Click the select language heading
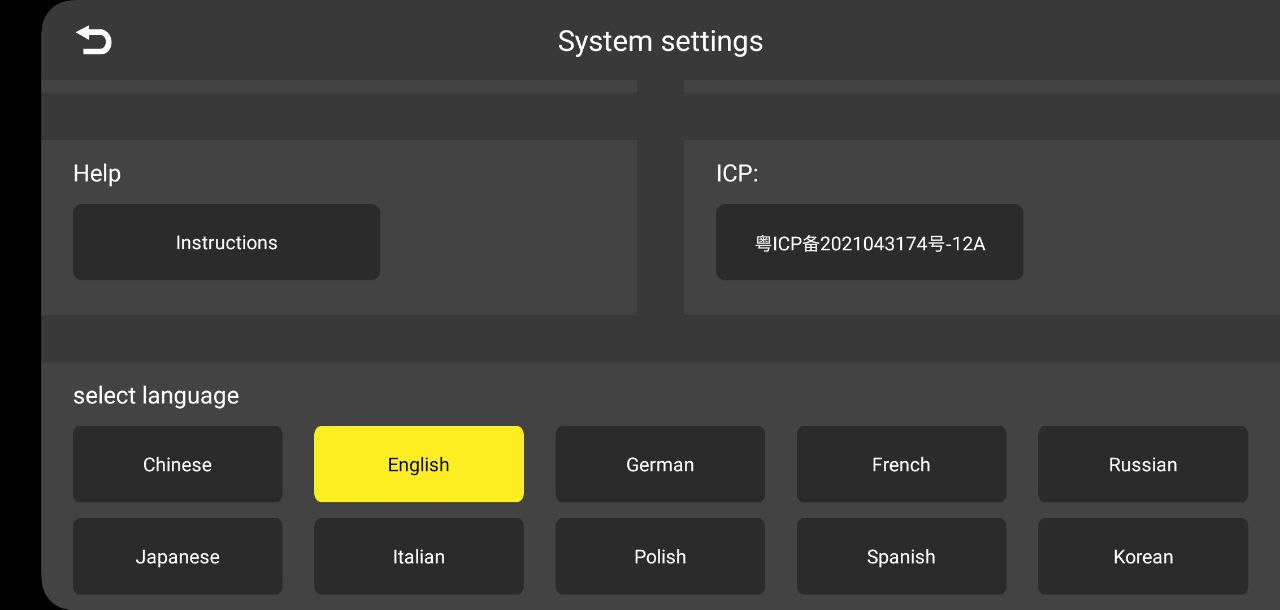1280x610 pixels. (x=156, y=395)
